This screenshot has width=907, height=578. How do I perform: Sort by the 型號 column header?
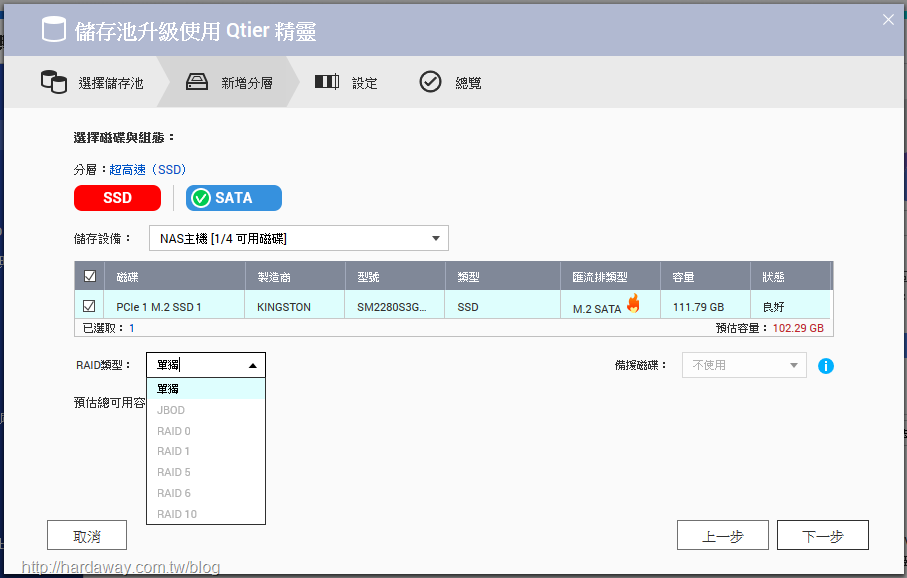396,276
